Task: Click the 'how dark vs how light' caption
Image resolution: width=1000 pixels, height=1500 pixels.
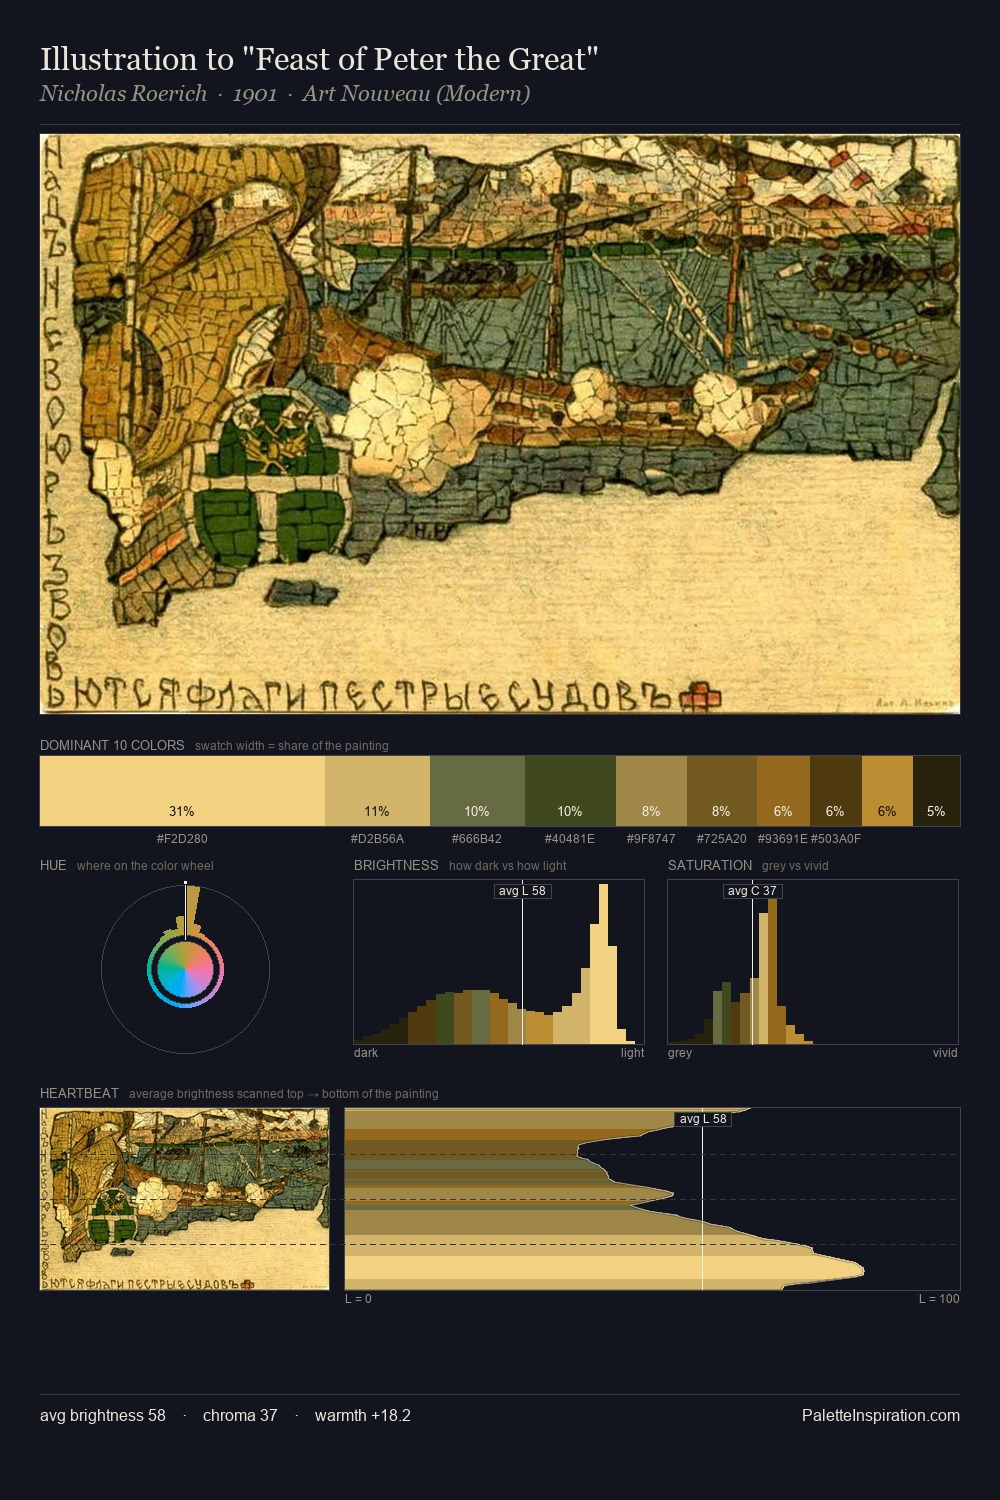Action: coord(508,866)
